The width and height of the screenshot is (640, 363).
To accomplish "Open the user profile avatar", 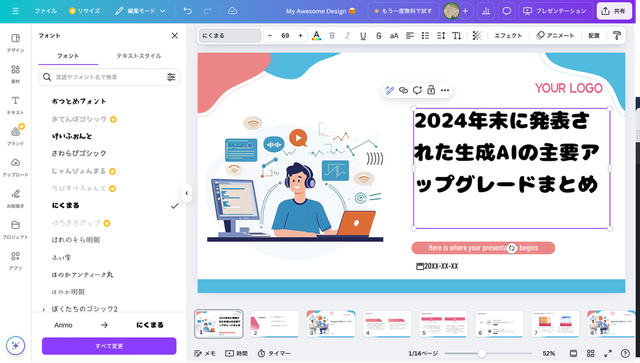I will [451, 11].
